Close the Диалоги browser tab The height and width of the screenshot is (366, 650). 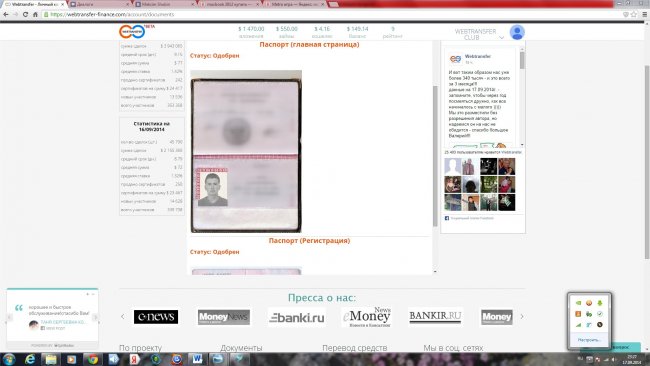coord(128,4)
